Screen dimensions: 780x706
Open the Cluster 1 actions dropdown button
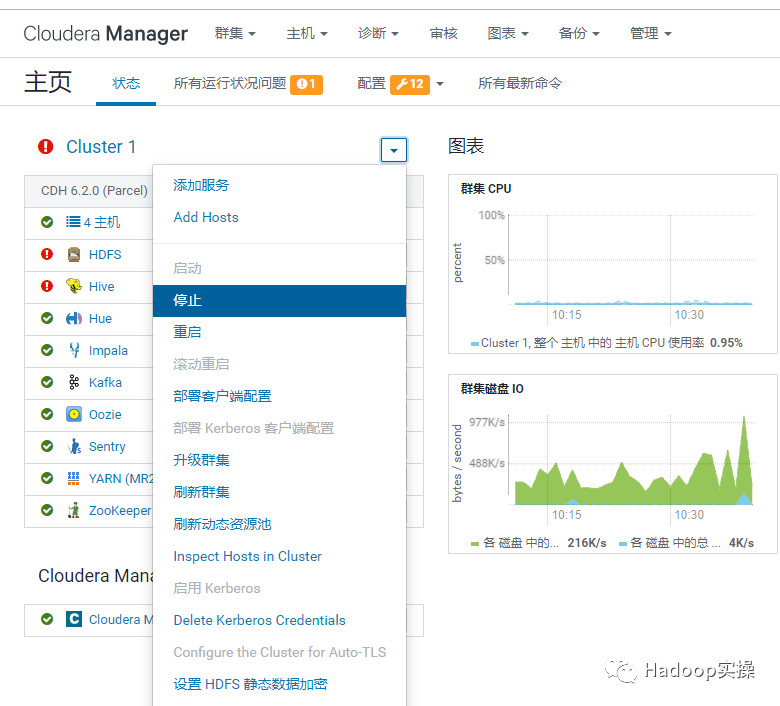(394, 150)
